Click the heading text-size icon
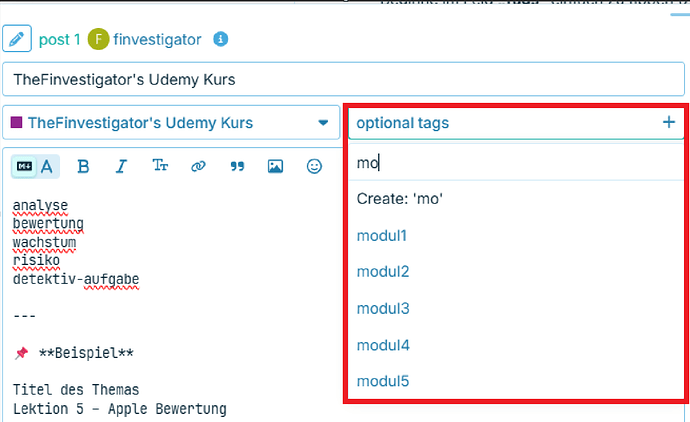The image size is (690, 422). coord(160,165)
